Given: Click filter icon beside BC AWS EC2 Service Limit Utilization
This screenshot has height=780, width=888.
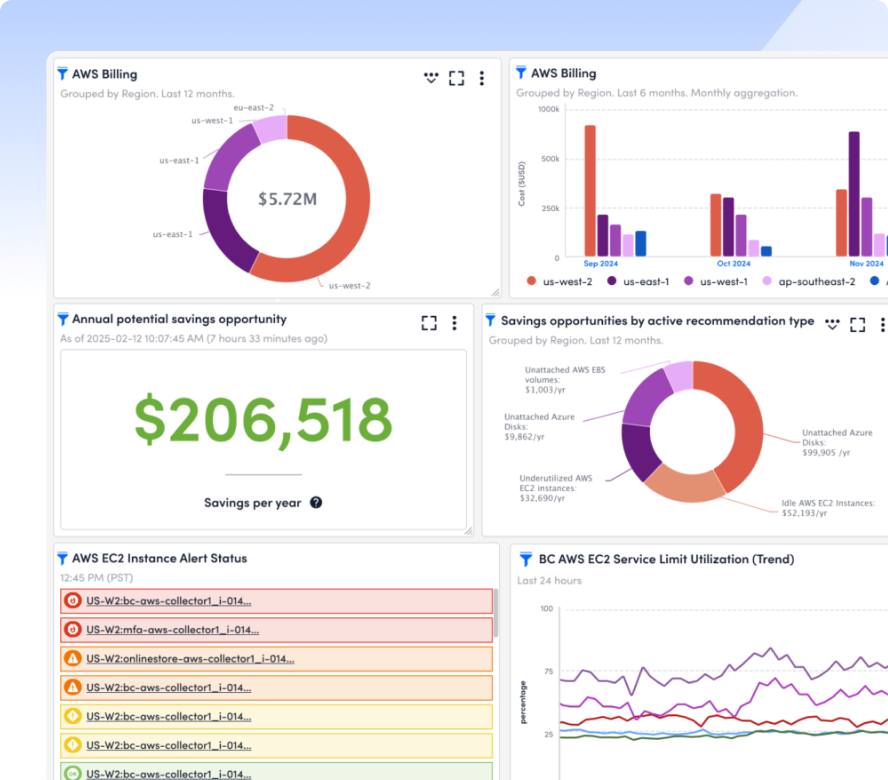Looking at the screenshot, I should [526, 560].
